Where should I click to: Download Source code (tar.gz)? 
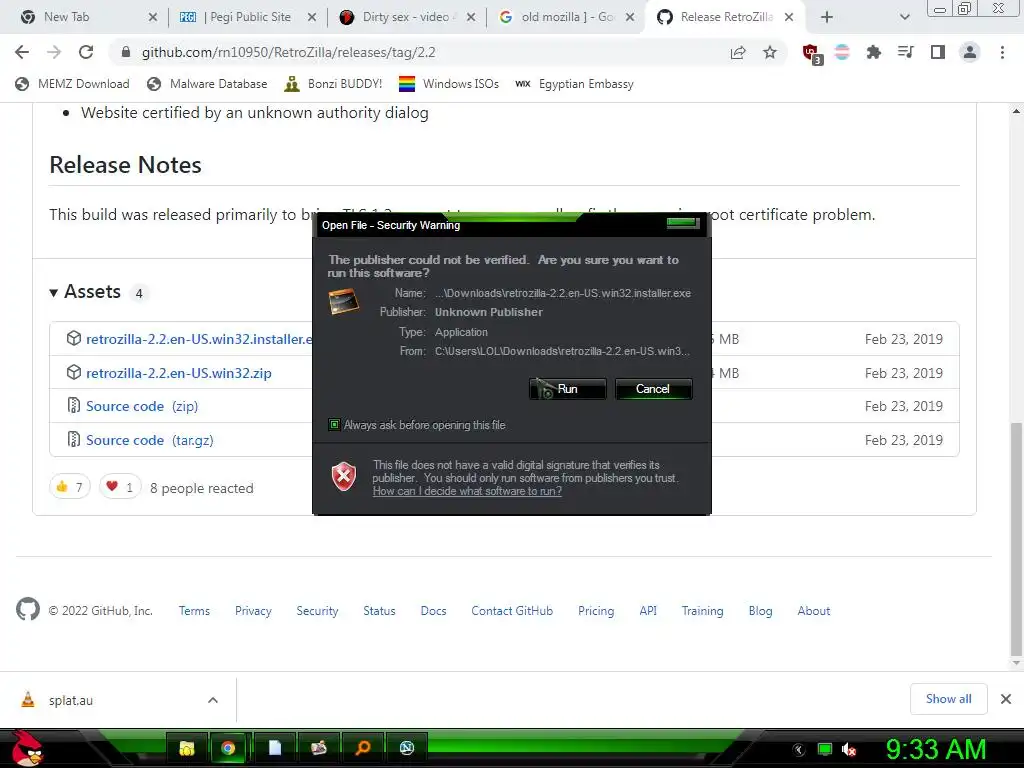(150, 440)
